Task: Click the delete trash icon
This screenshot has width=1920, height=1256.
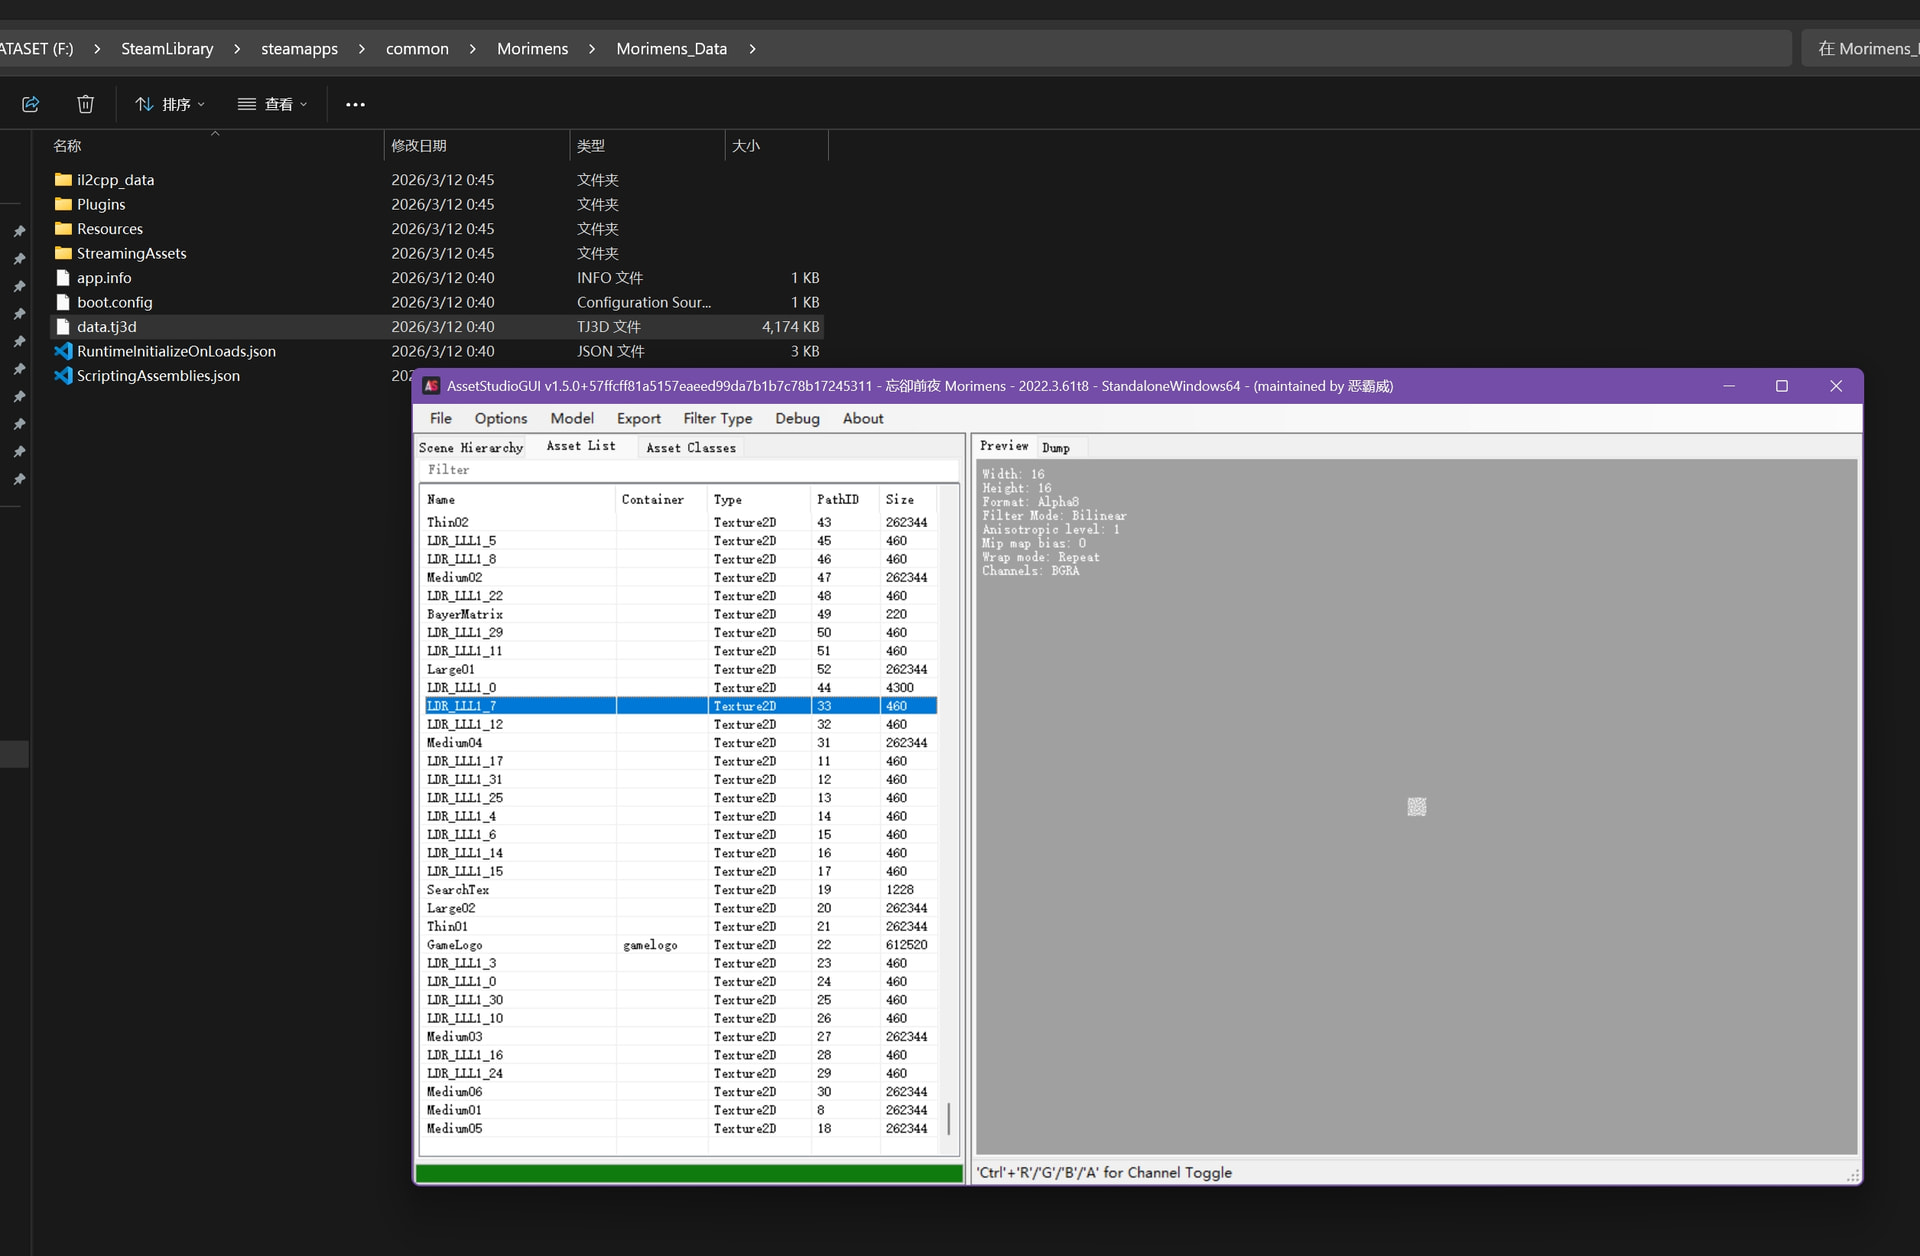Action: [x=85, y=104]
